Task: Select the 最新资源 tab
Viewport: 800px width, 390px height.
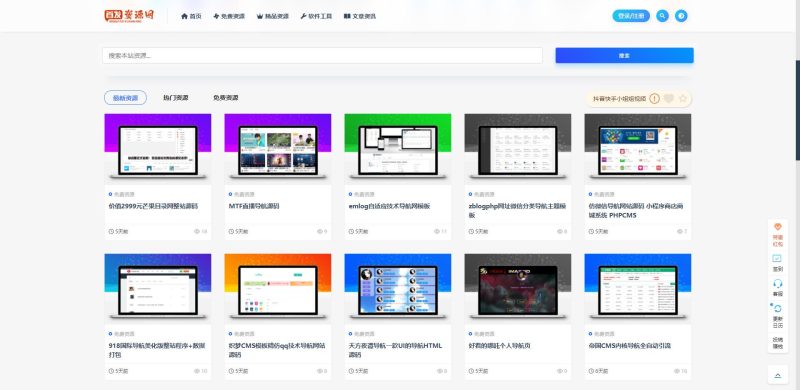Action: pos(126,98)
